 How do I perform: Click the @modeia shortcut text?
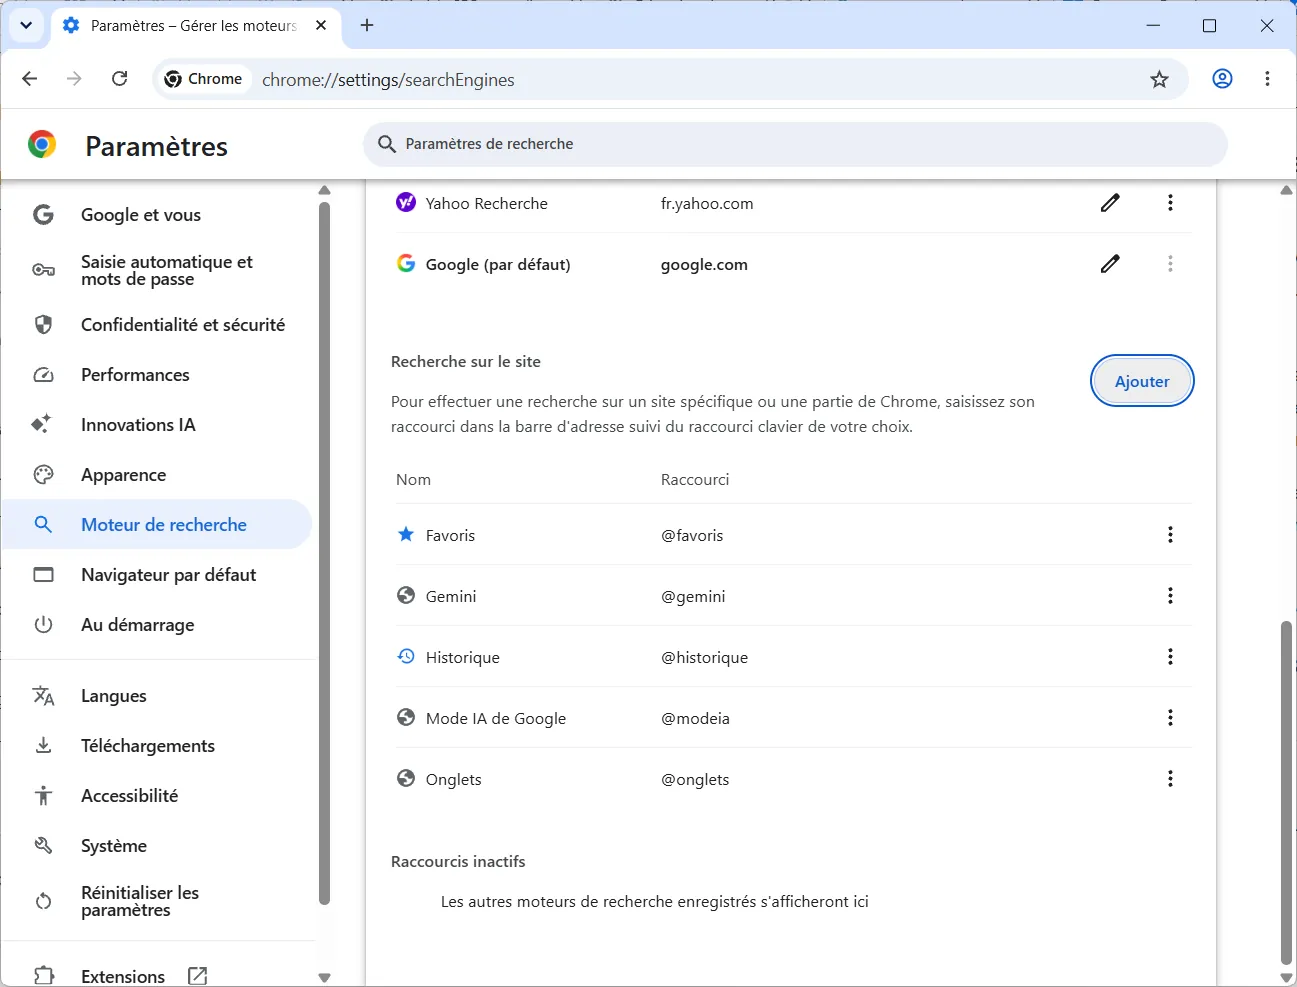695,719
